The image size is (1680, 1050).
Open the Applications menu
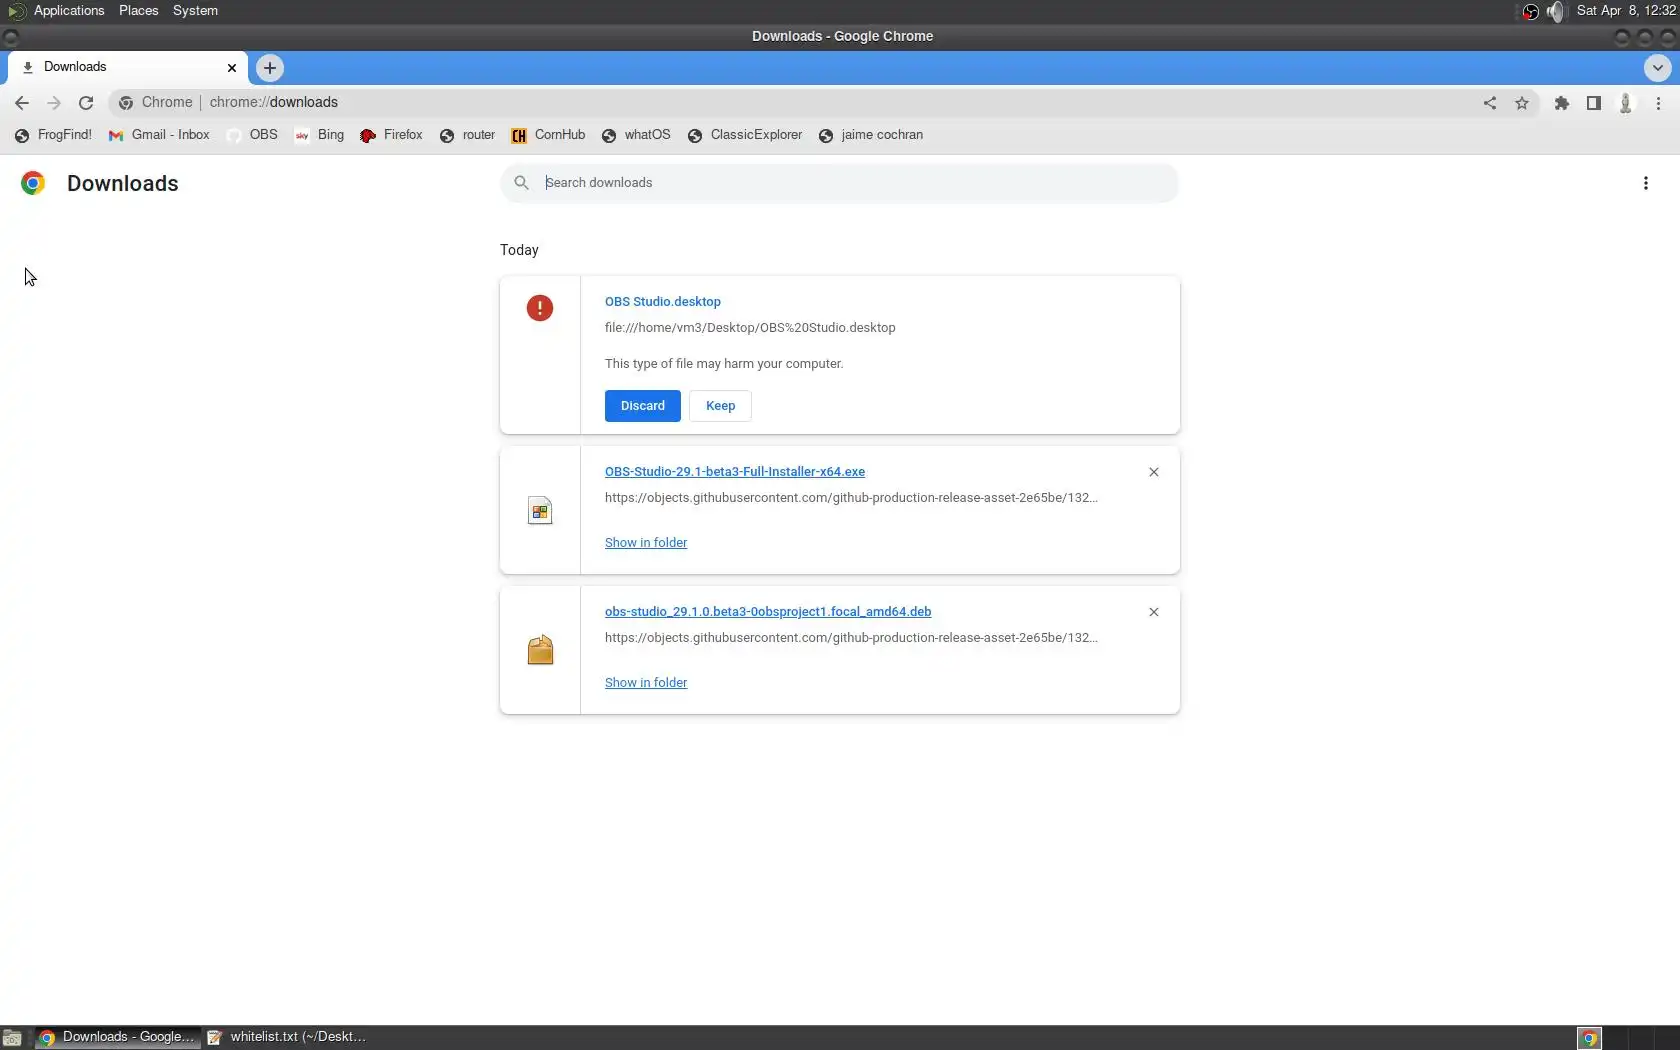click(x=69, y=11)
